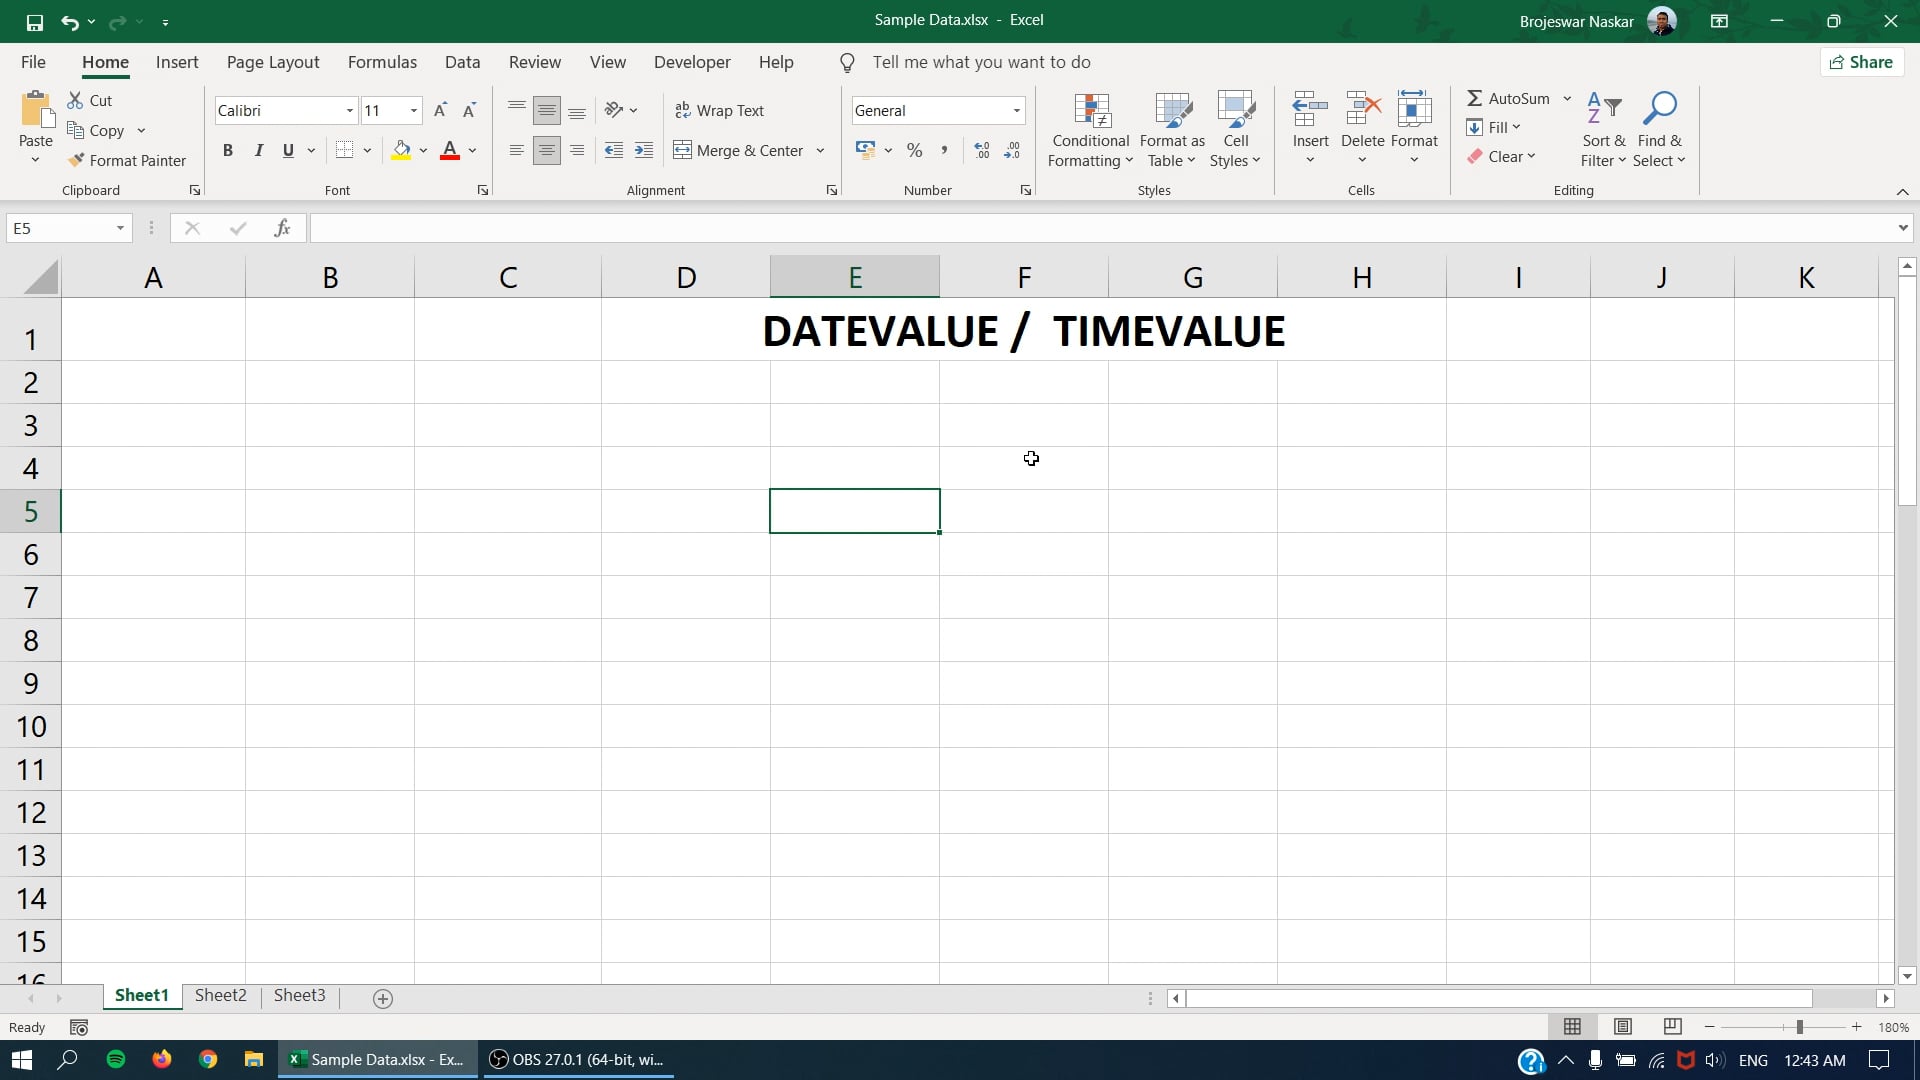Open the General number format dropdown
The image size is (1920, 1080).
1016,110
